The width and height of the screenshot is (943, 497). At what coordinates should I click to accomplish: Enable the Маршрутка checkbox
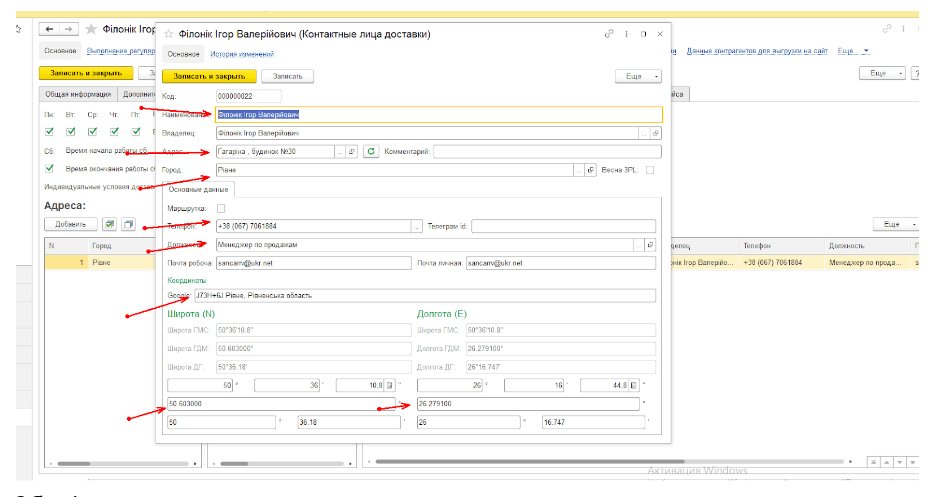point(221,208)
